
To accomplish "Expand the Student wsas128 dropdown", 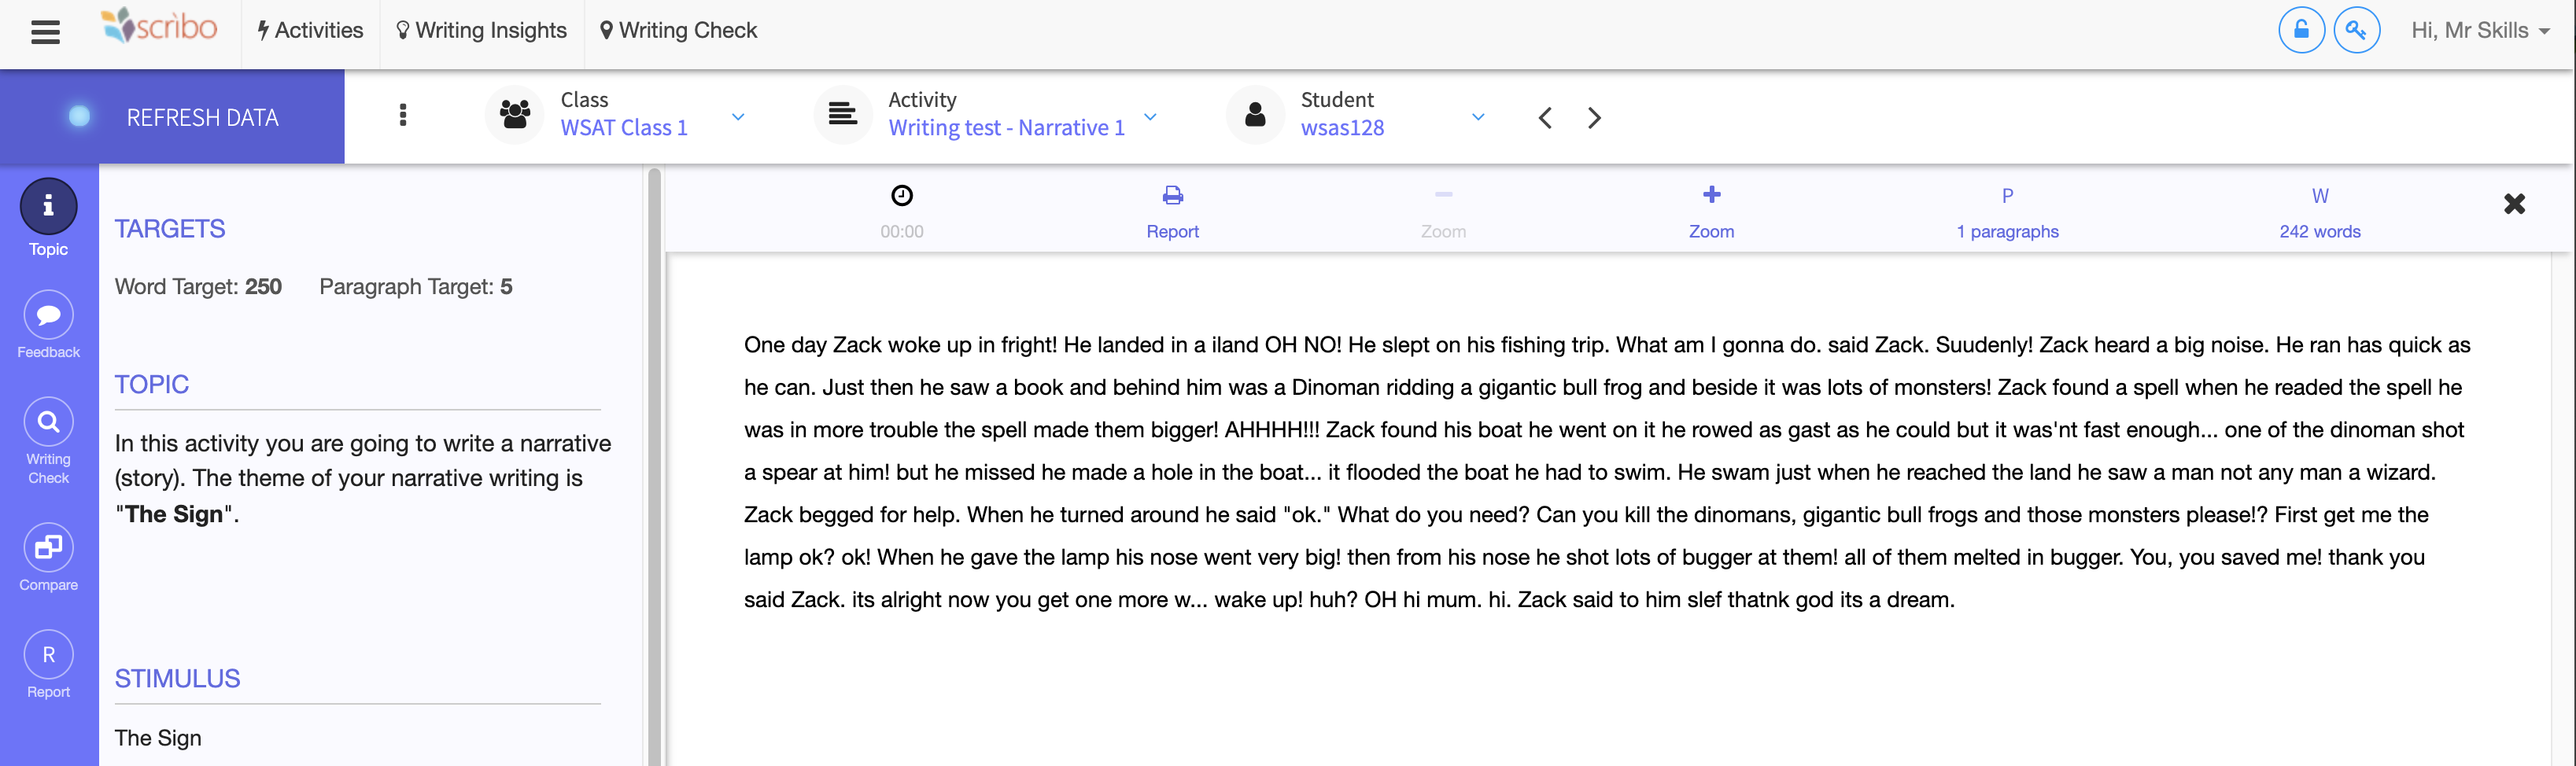I will (x=1478, y=116).
